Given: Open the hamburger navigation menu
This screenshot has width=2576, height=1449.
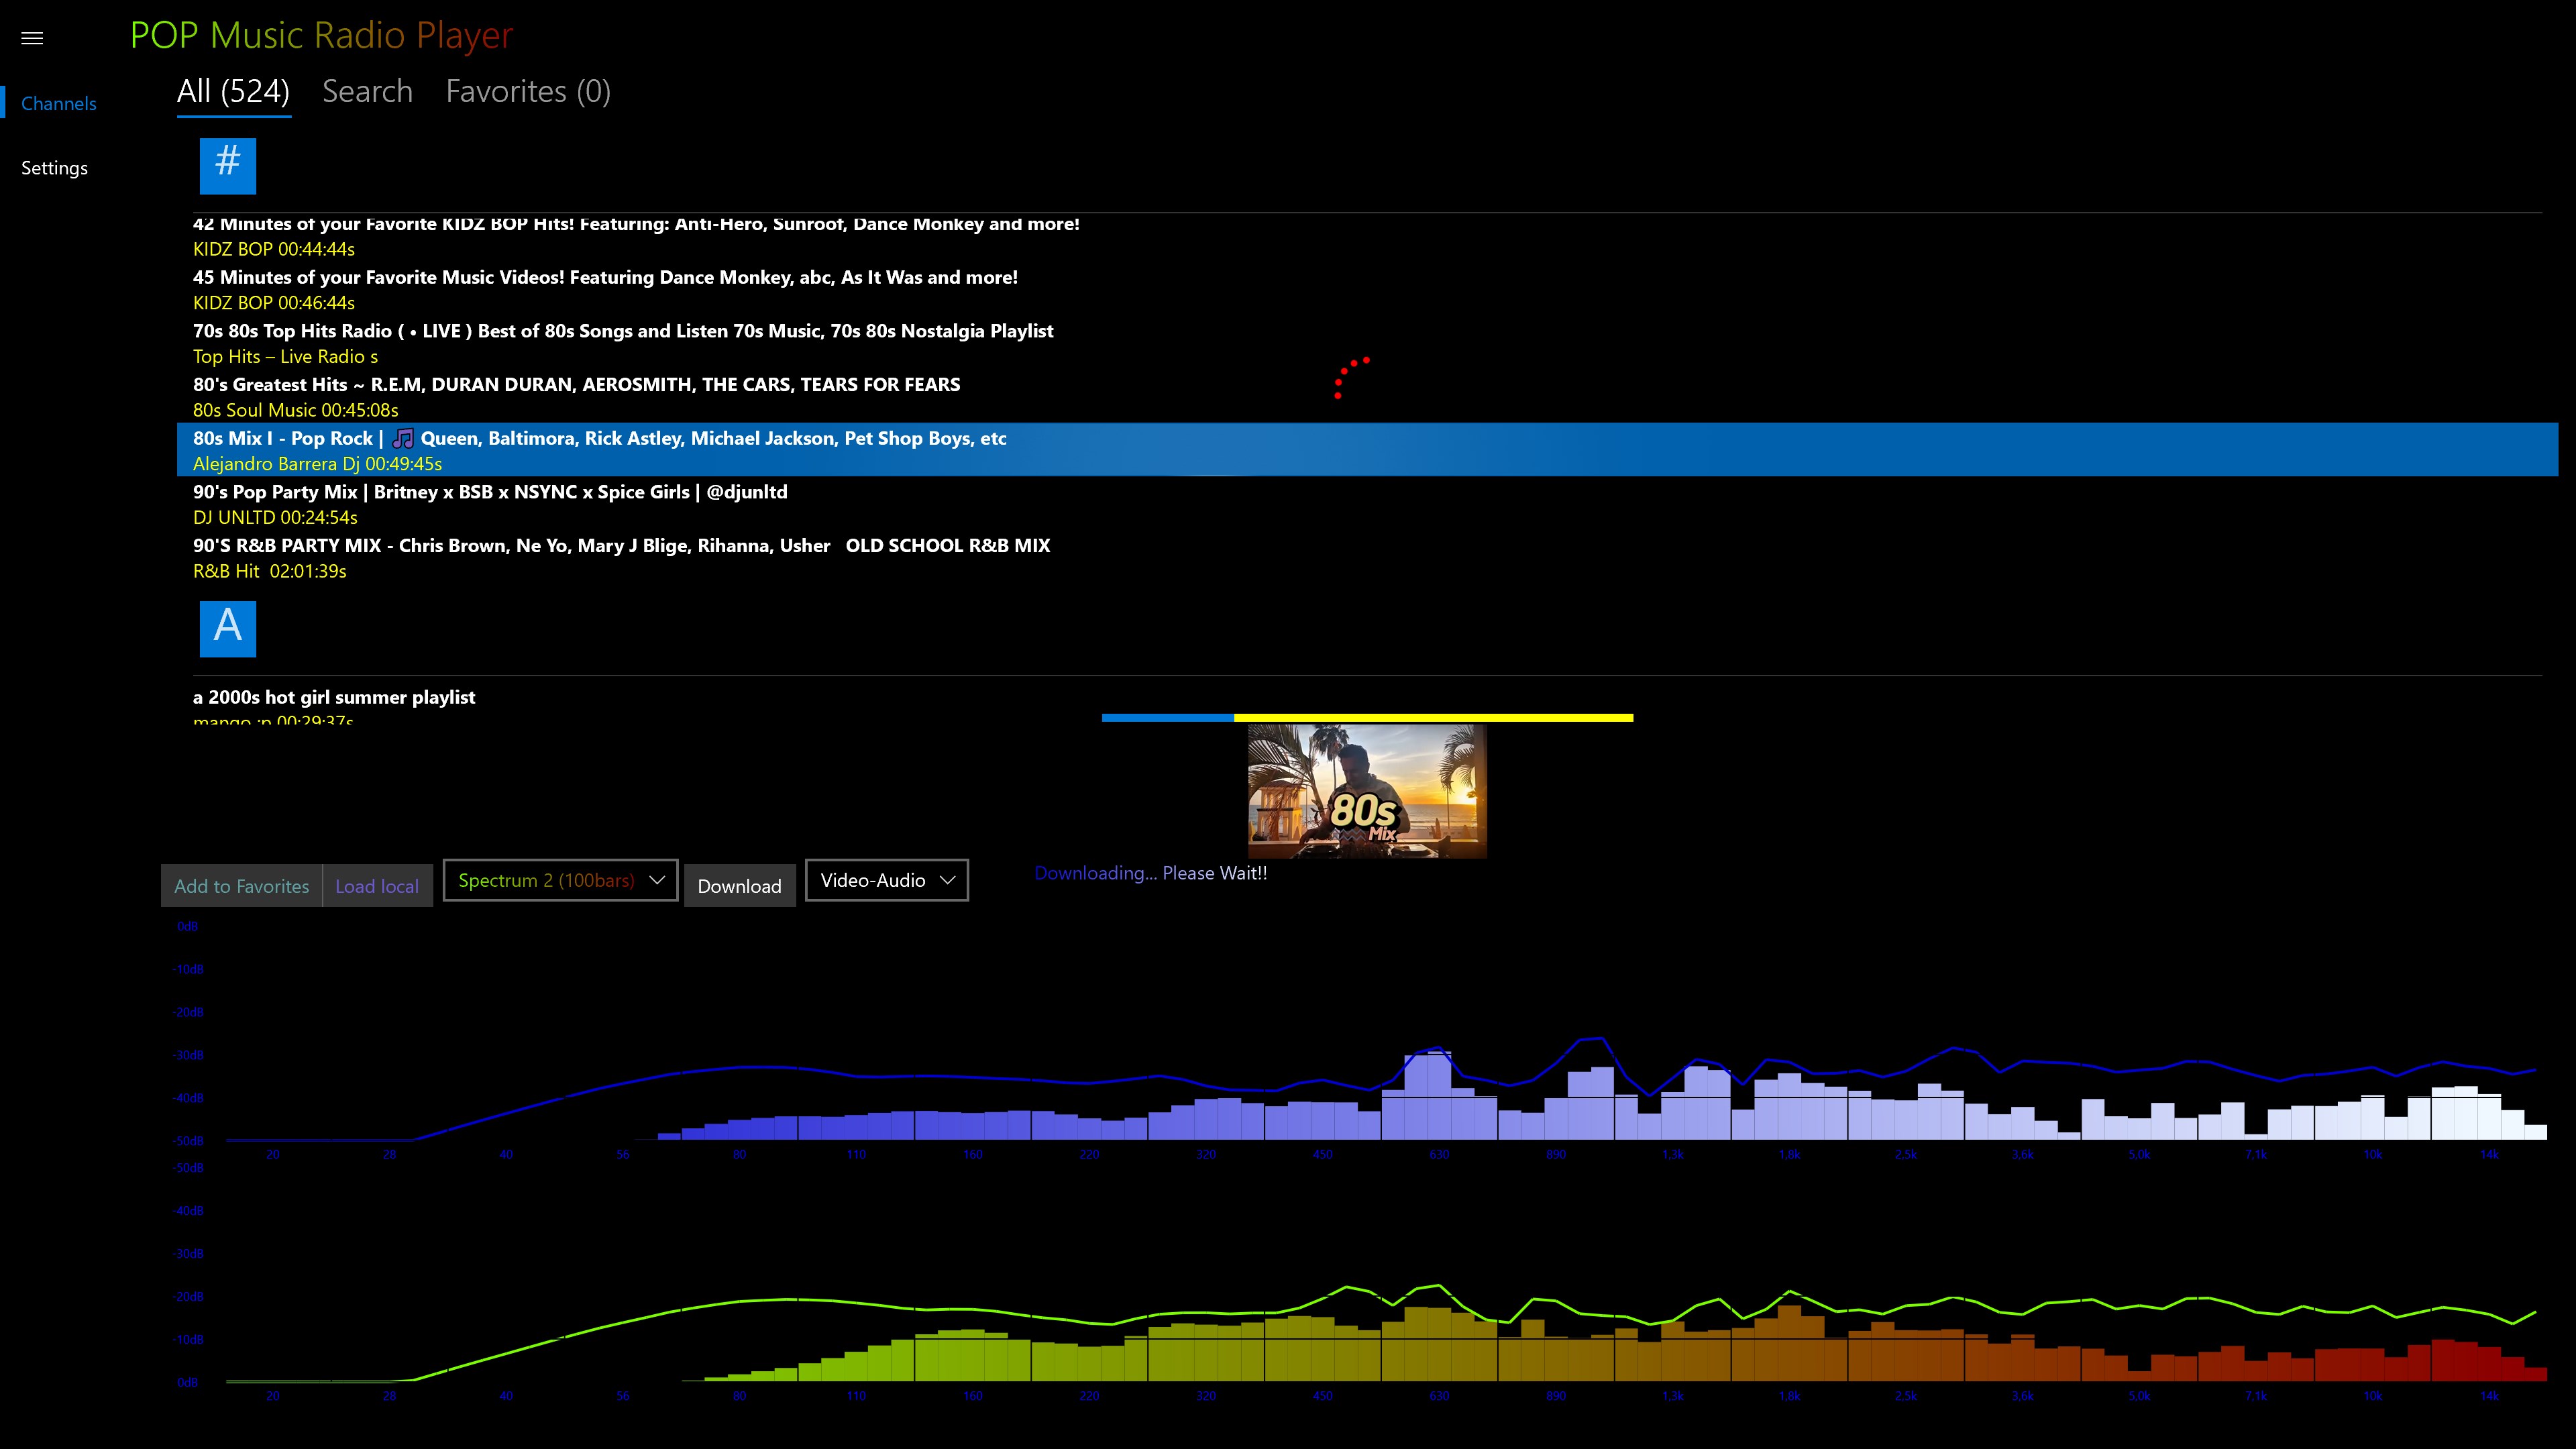Looking at the screenshot, I should click(32, 38).
